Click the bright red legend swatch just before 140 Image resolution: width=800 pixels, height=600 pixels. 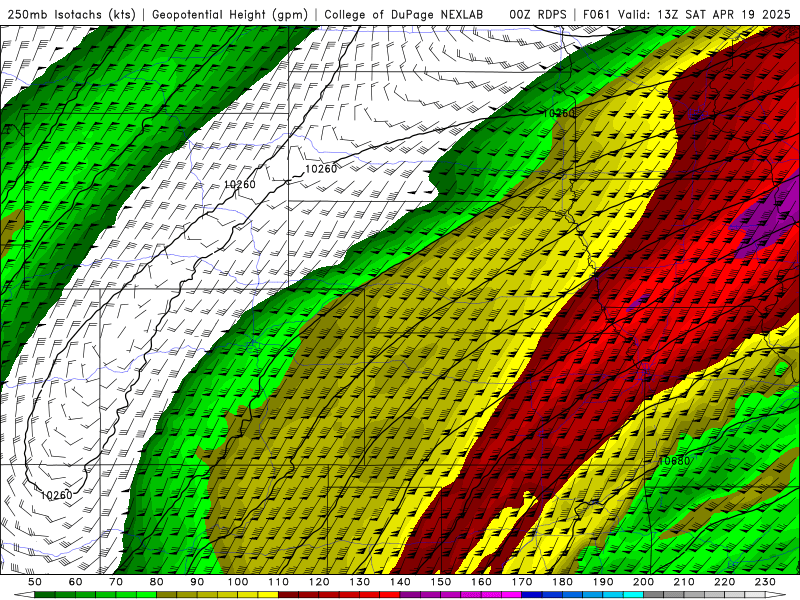click(x=390, y=595)
